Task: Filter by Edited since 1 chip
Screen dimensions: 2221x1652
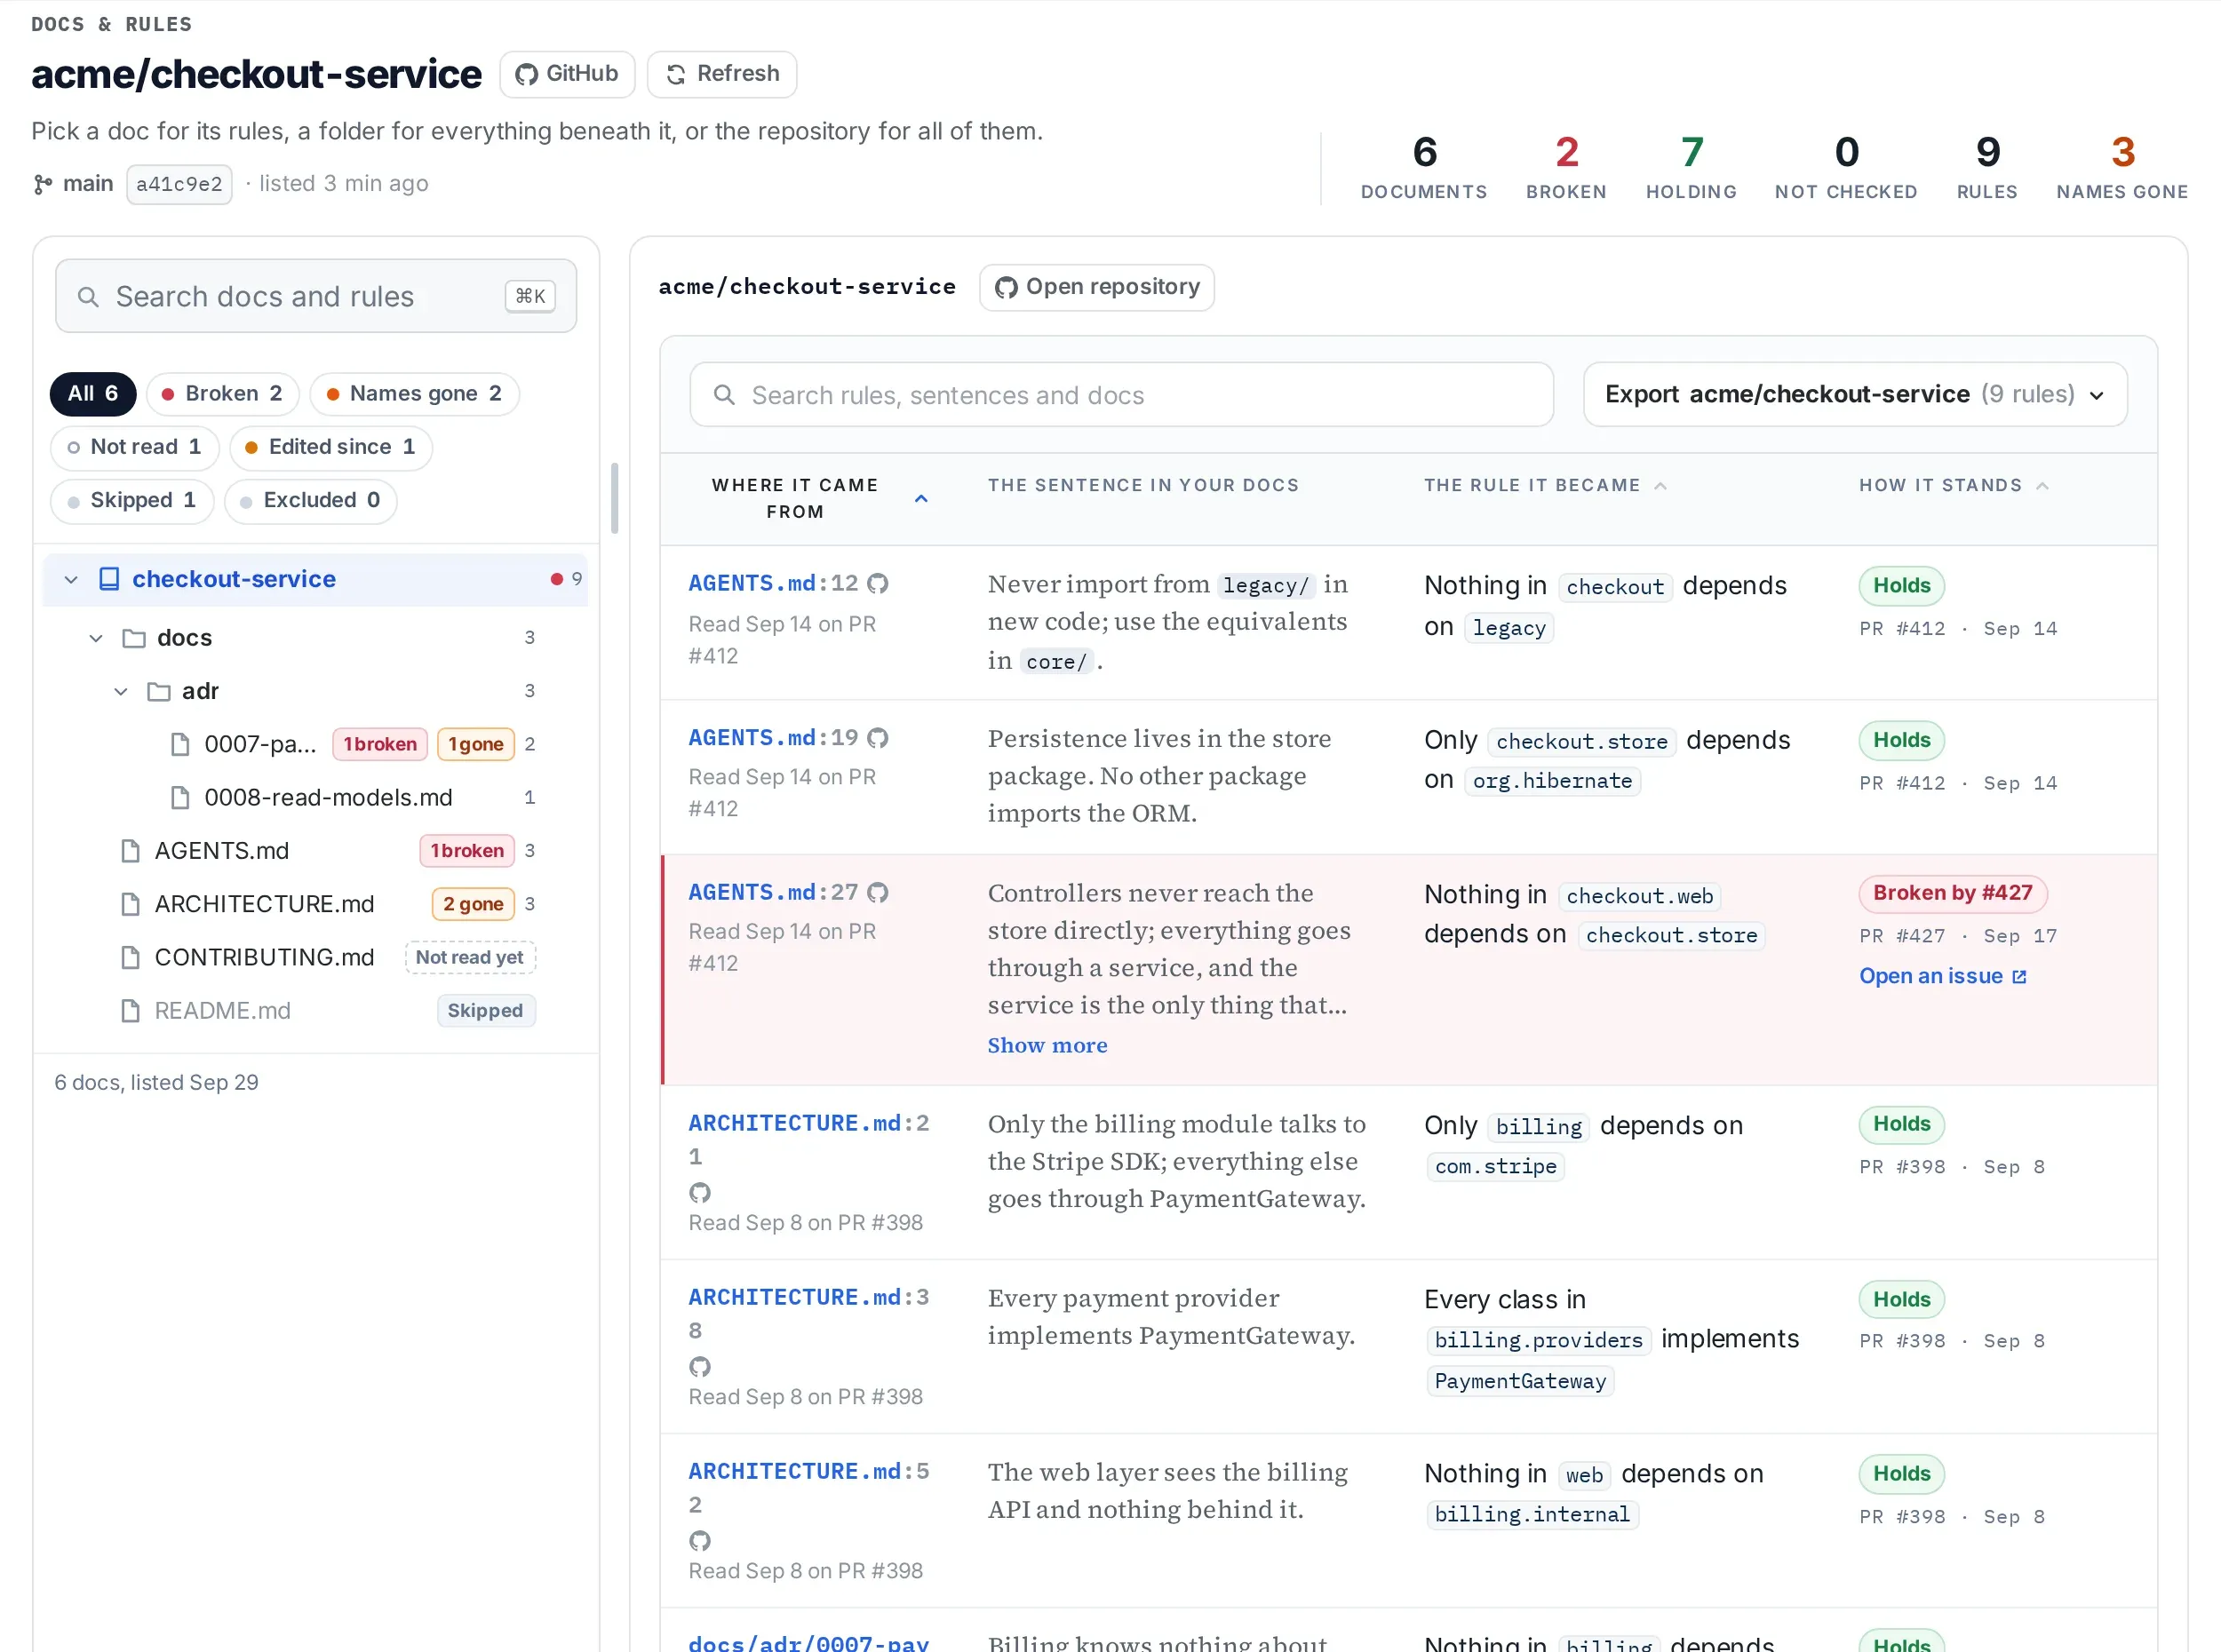Action: pos(331,447)
